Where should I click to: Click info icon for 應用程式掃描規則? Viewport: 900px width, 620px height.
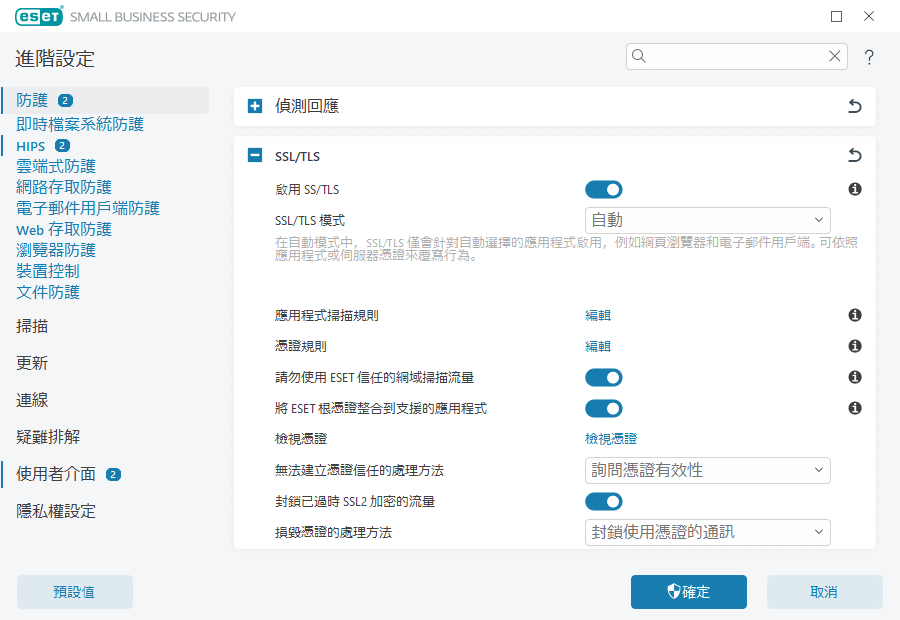click(x=855, y=315)
